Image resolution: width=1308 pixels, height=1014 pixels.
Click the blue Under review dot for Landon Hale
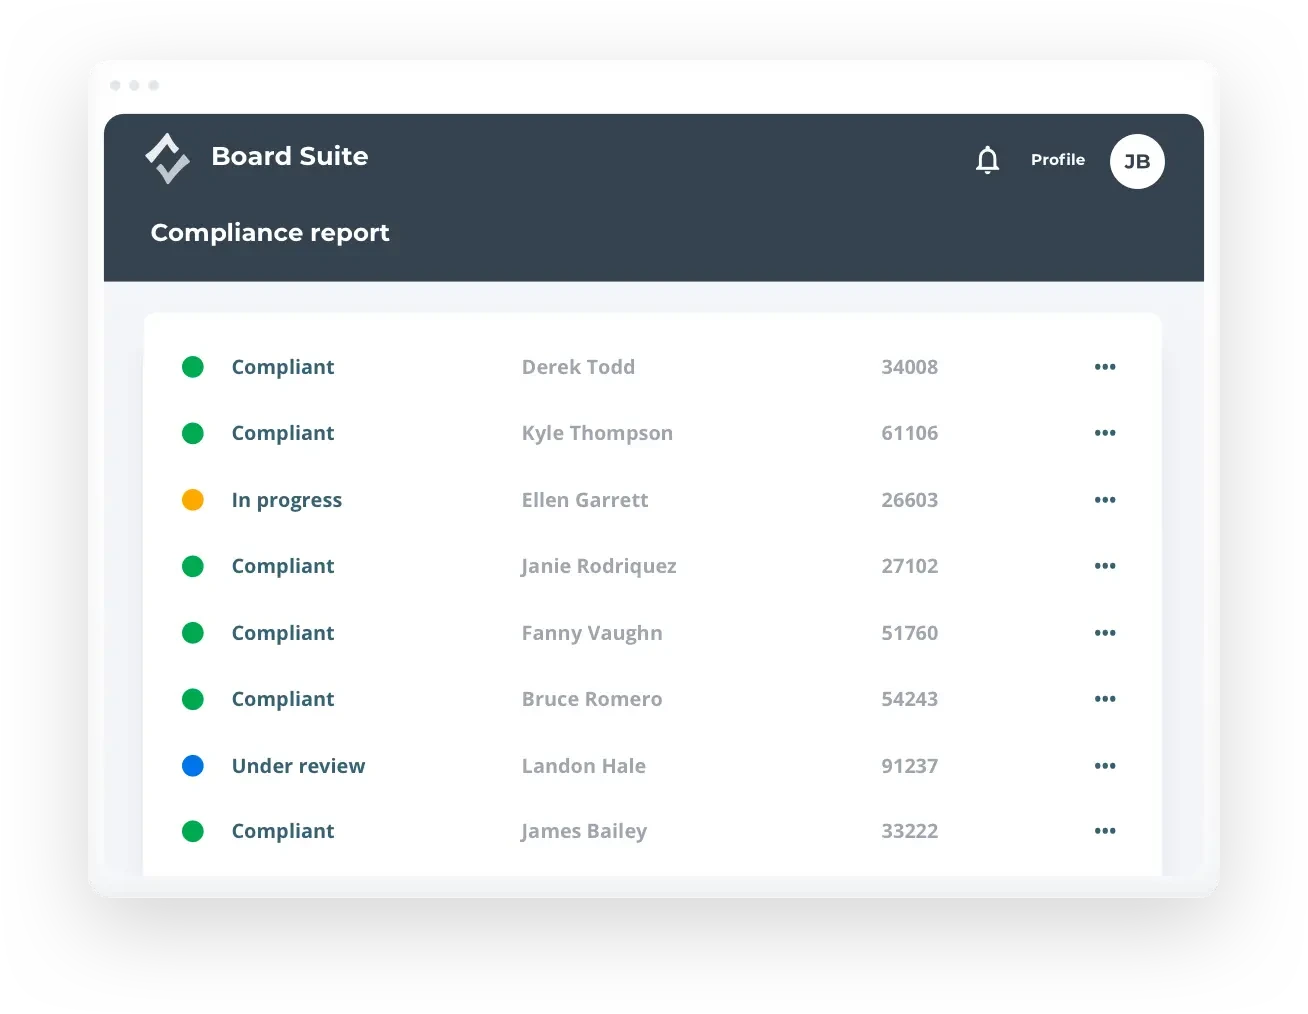pos(193,766)
